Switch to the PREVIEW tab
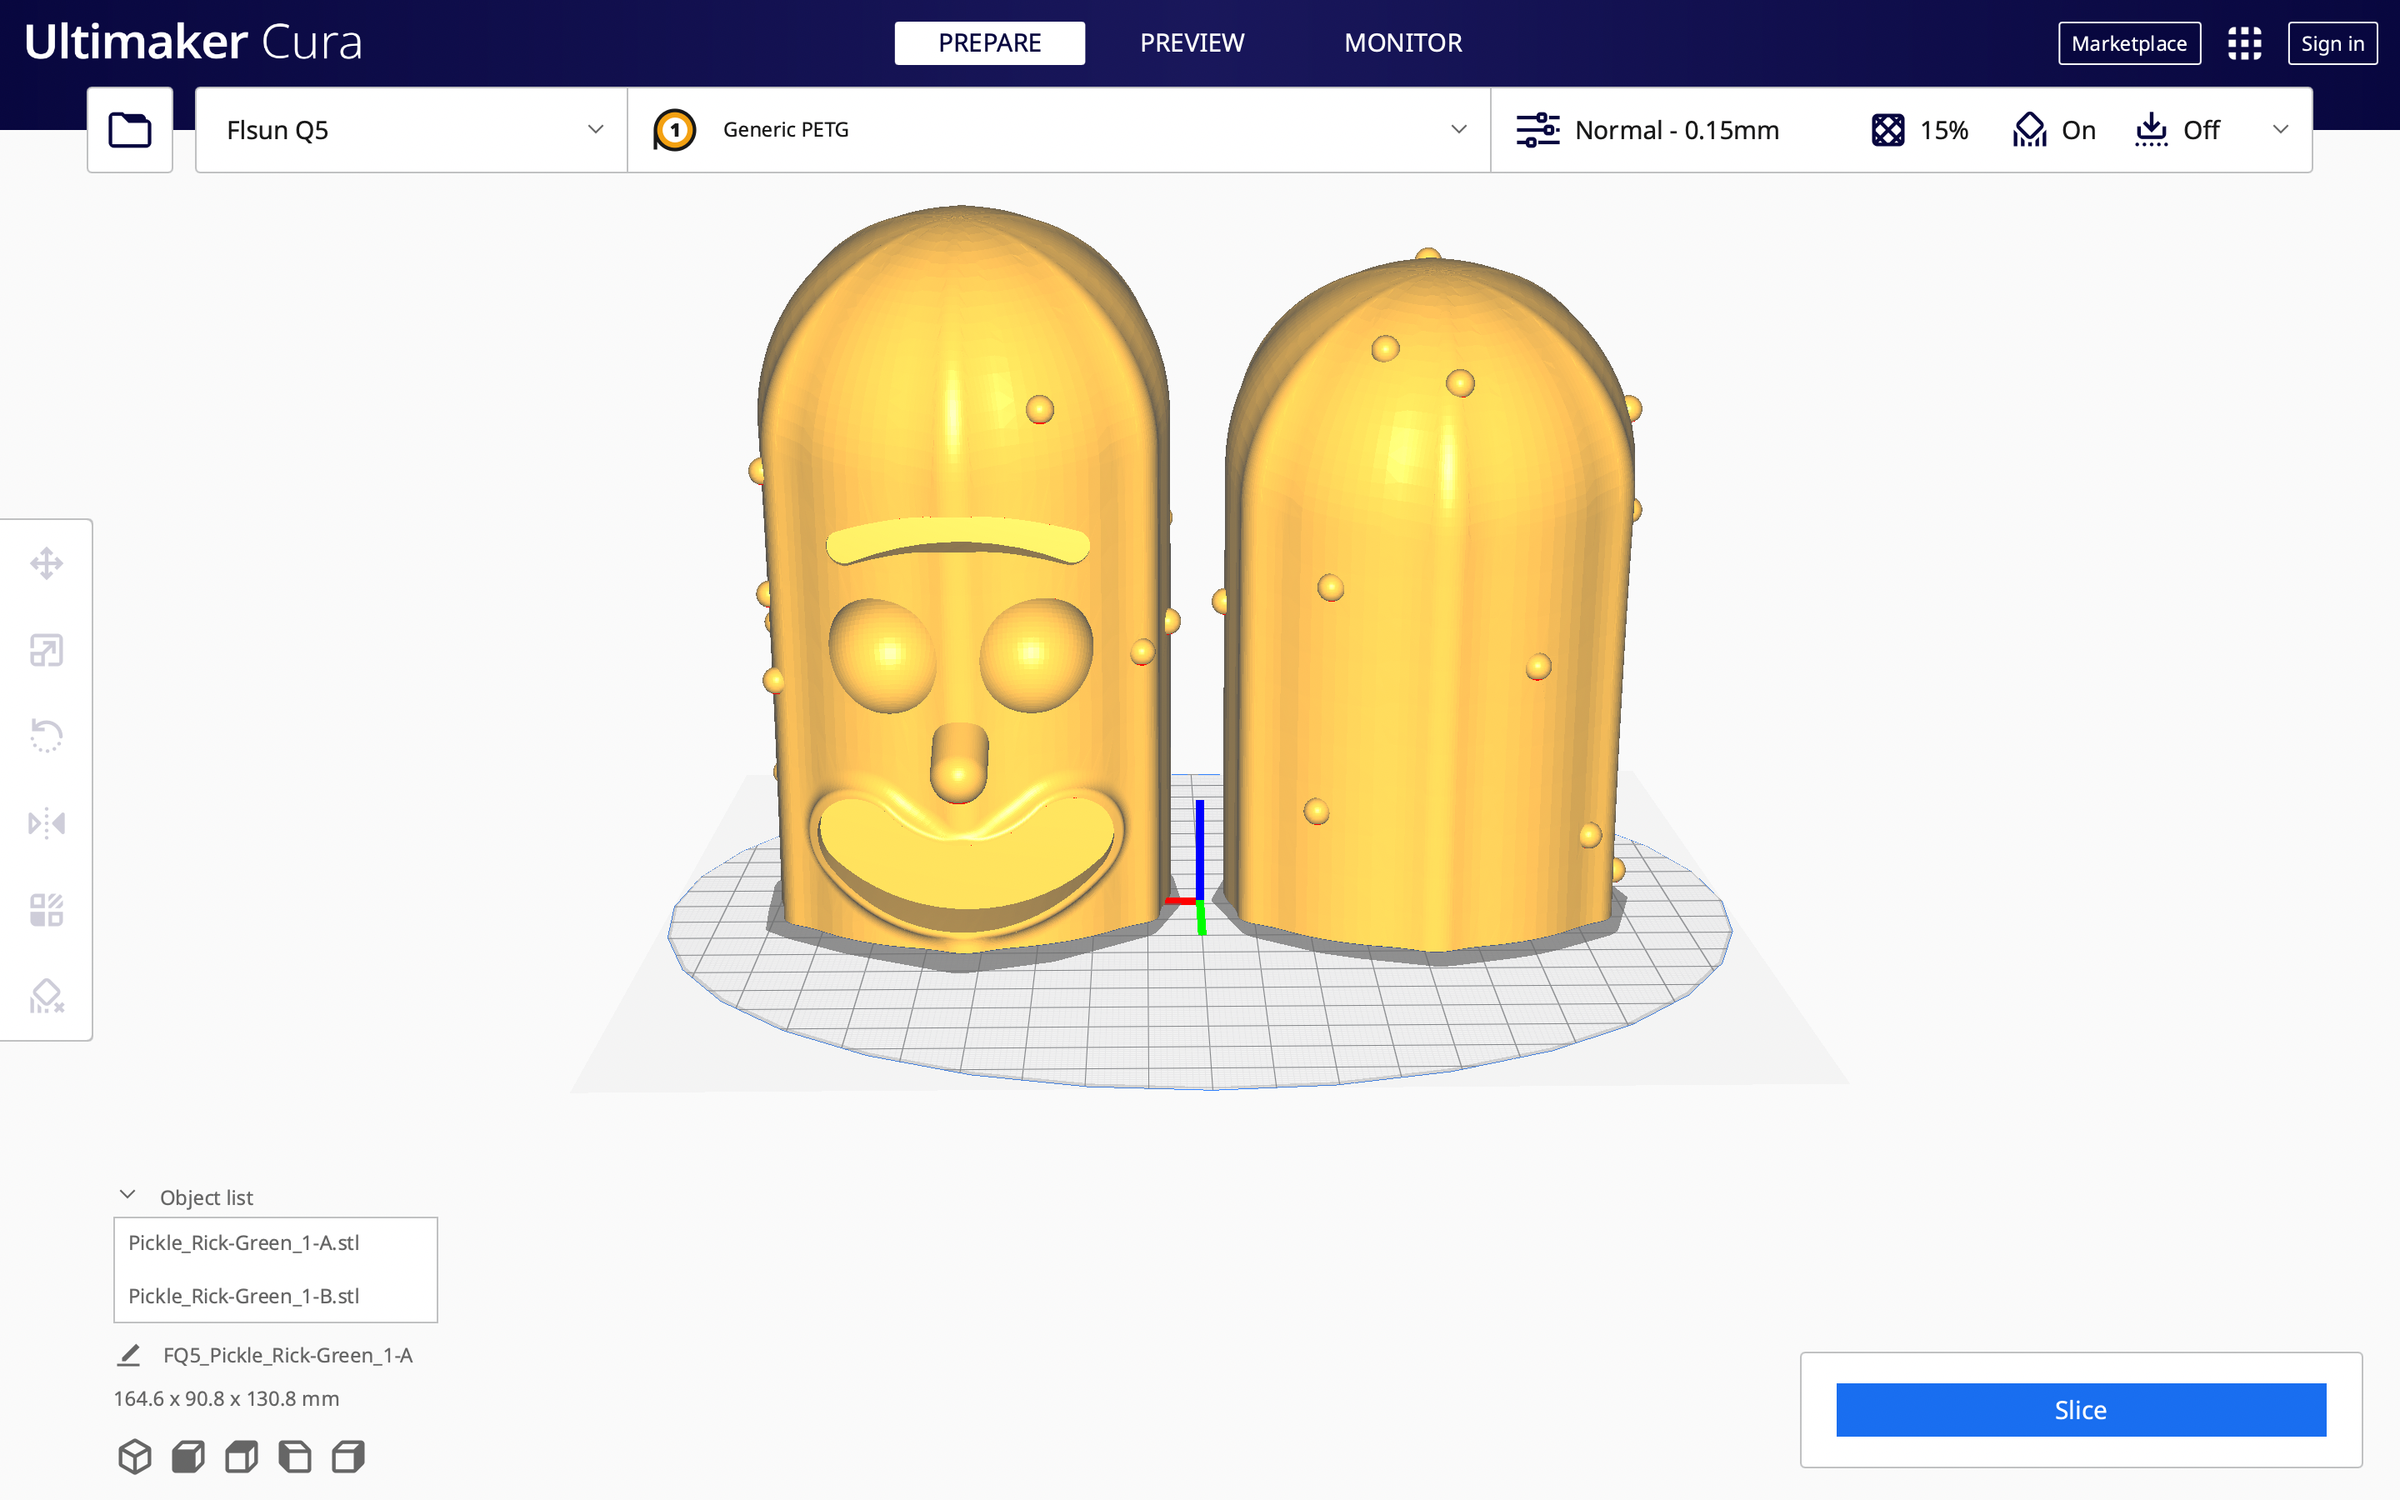Viewport: 2400px width, 1500px height. coord(1191,43)
